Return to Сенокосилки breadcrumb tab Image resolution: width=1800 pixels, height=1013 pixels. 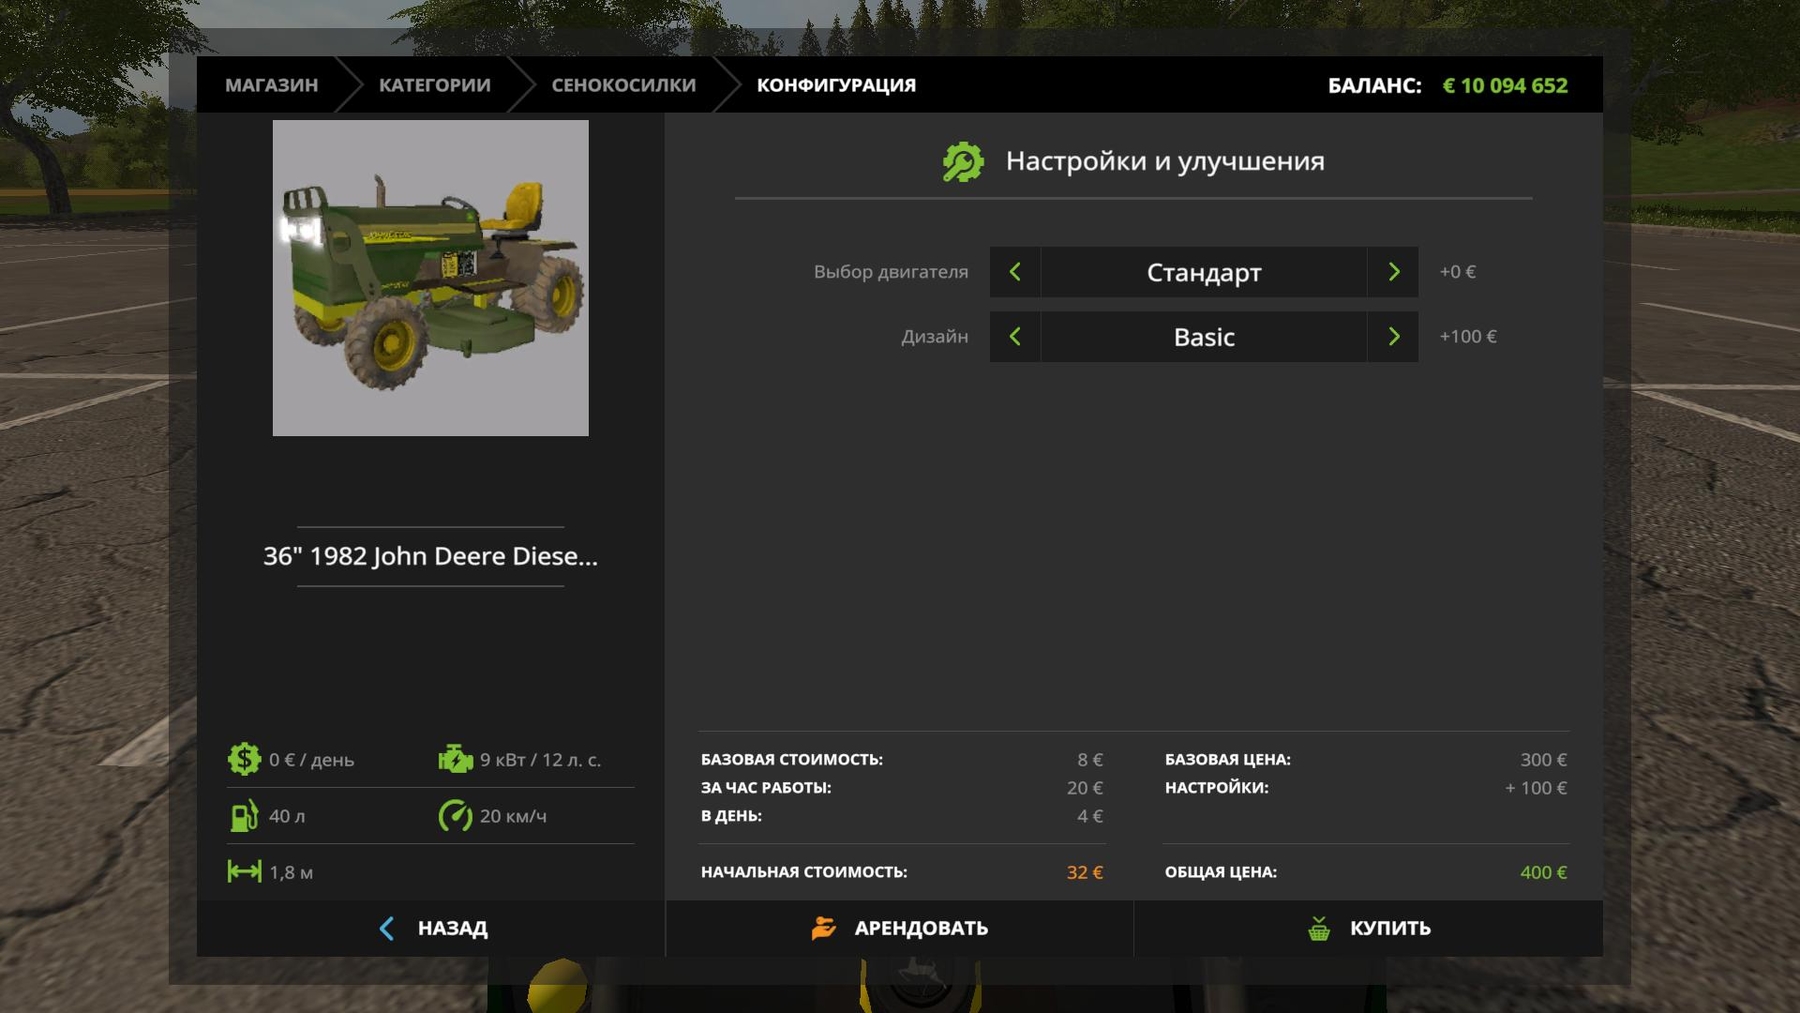623,85
